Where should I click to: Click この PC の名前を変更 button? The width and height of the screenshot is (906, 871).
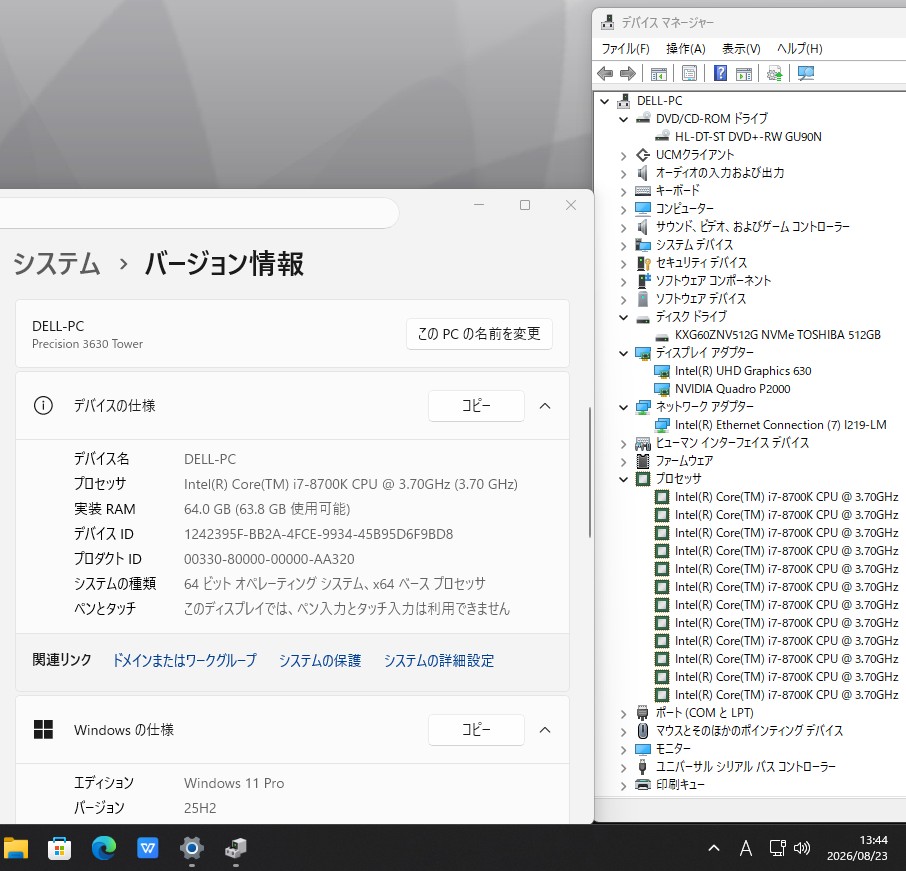479,334
